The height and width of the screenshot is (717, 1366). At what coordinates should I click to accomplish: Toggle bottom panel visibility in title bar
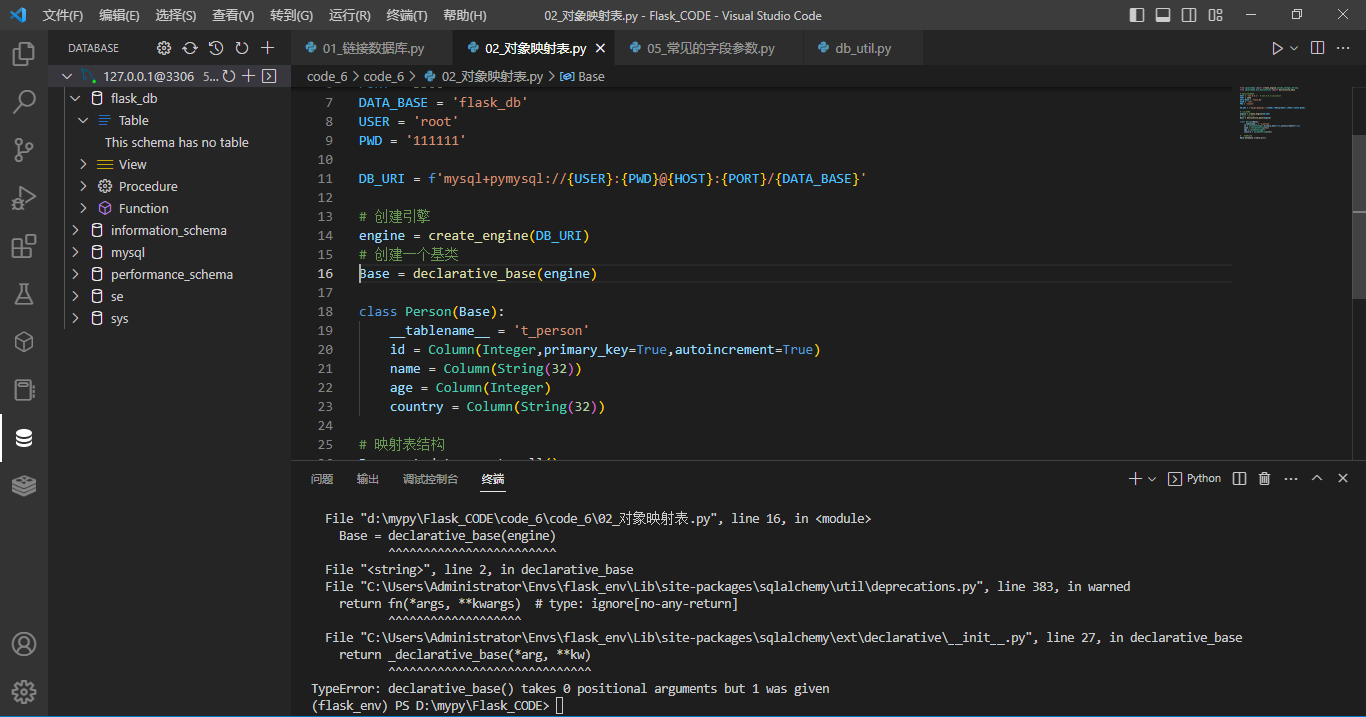click(x=1163, y=15)
